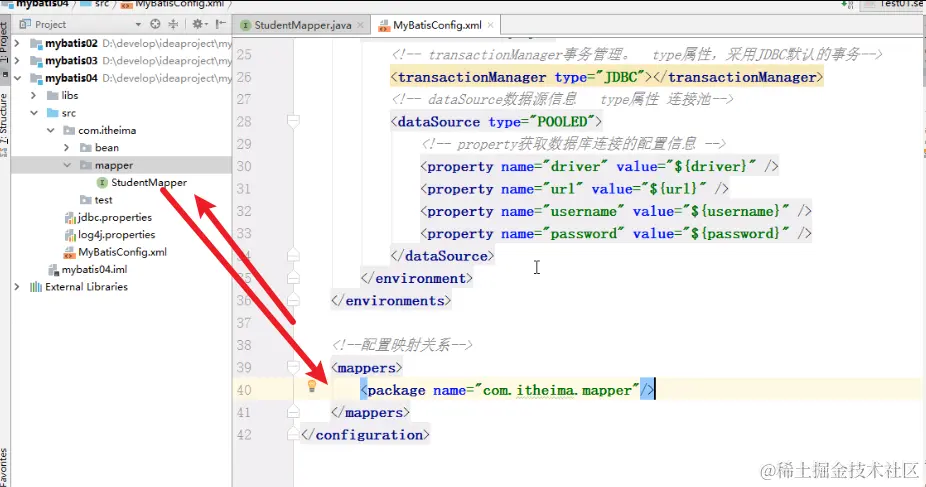926x487 pixels.
Task: Click the collapse all icon in Project panel
Action: (x=173, y=24)
